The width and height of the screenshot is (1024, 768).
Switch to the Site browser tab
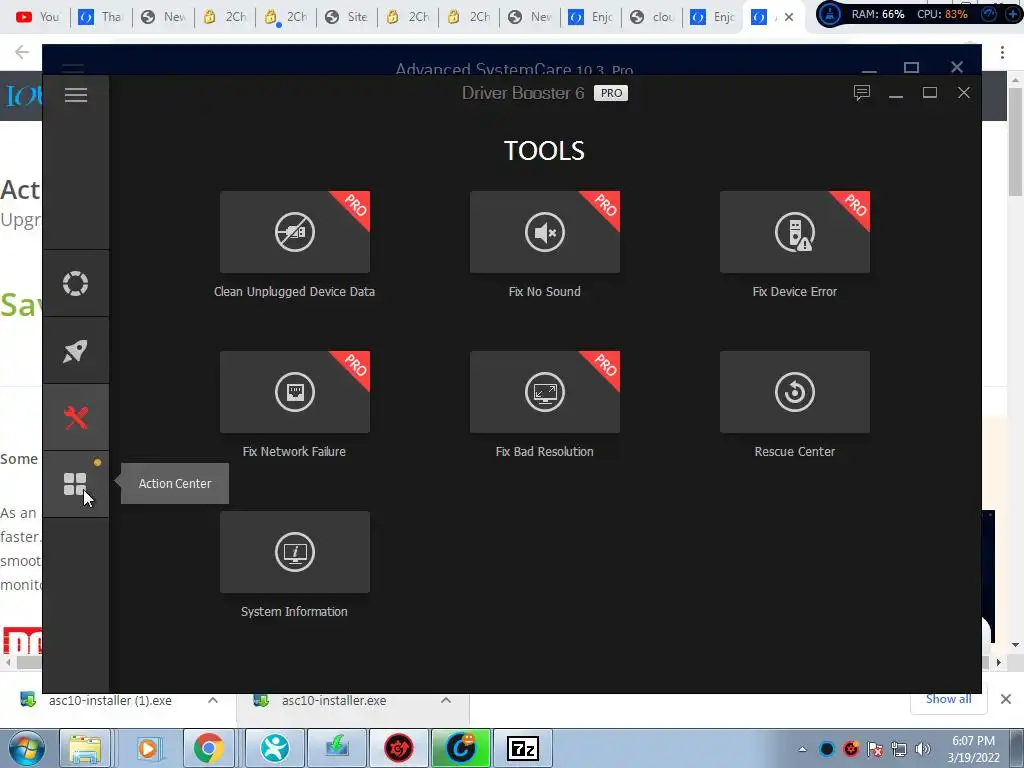pyautogui.click(x=346, y=17)
